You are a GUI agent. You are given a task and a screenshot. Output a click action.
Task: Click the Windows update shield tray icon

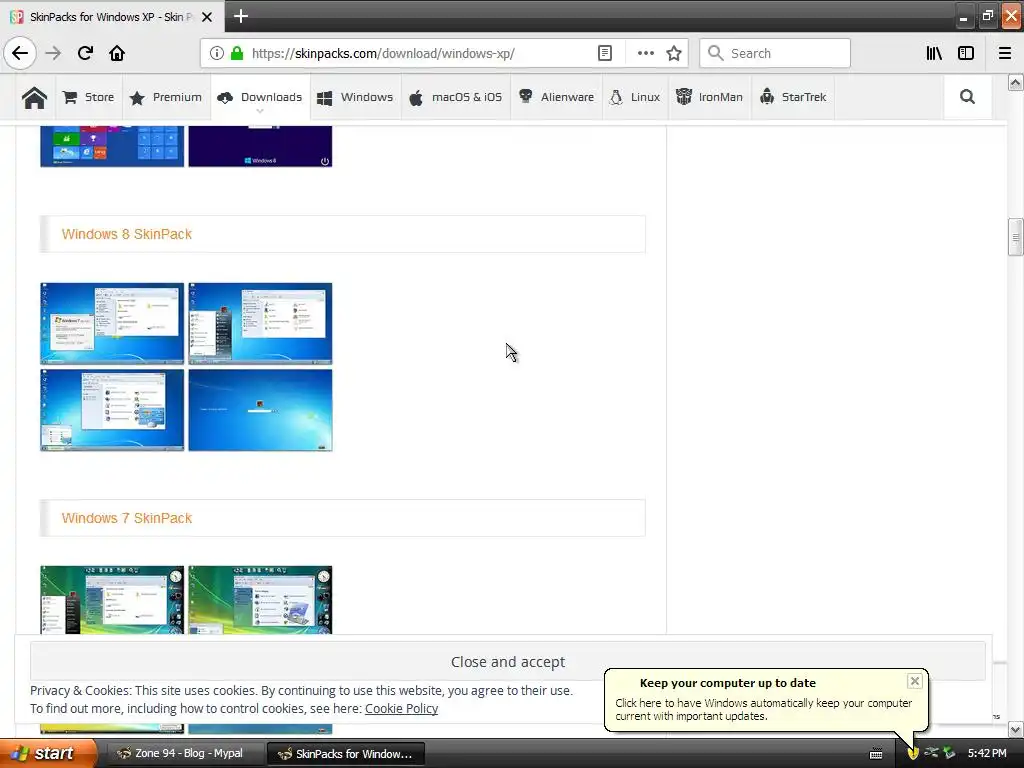click(x=913, y=754)
